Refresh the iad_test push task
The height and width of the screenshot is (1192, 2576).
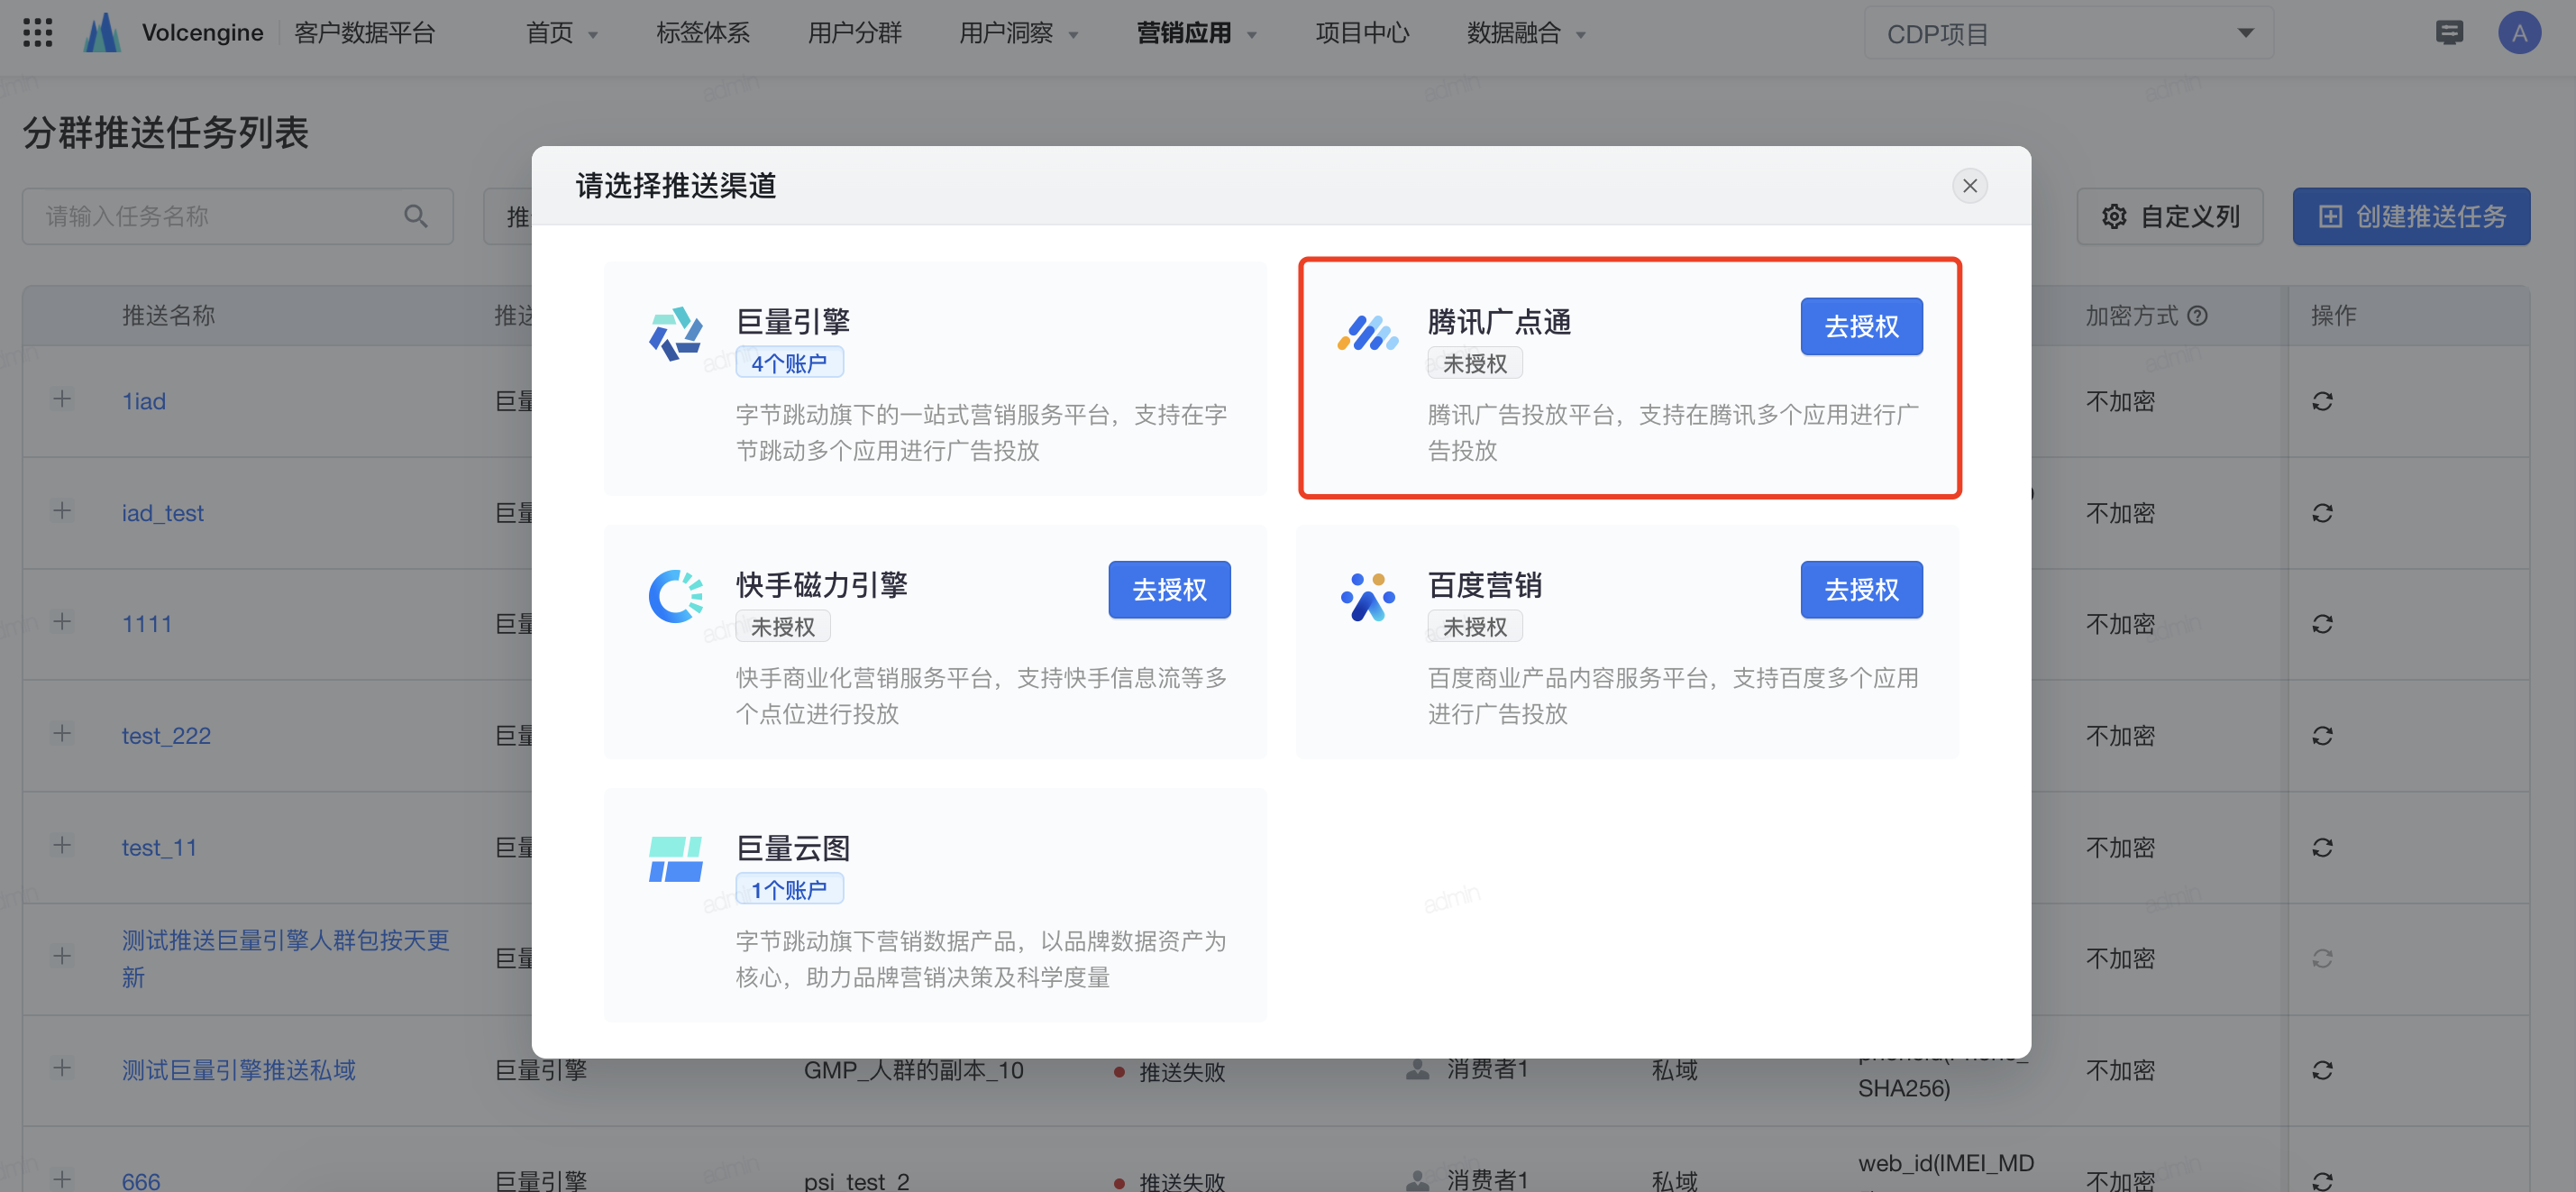(x=2322, y=514)
